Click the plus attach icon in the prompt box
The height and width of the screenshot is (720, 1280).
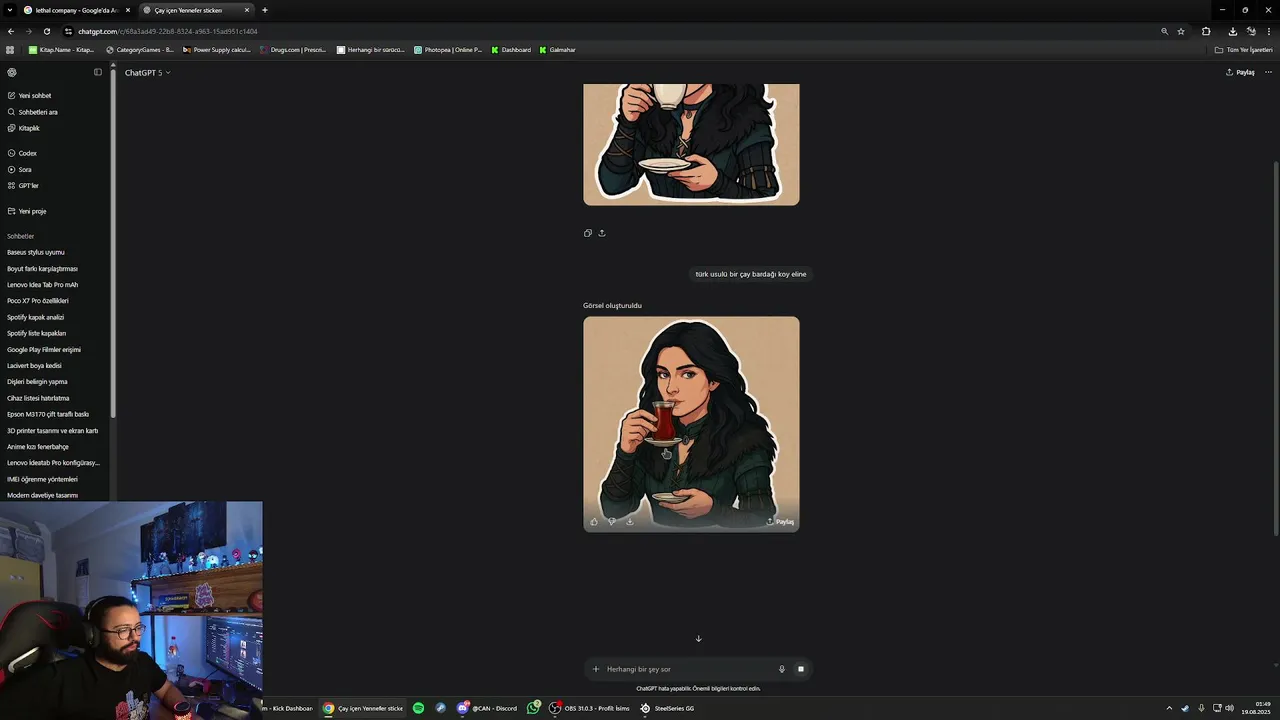point(596,669)
